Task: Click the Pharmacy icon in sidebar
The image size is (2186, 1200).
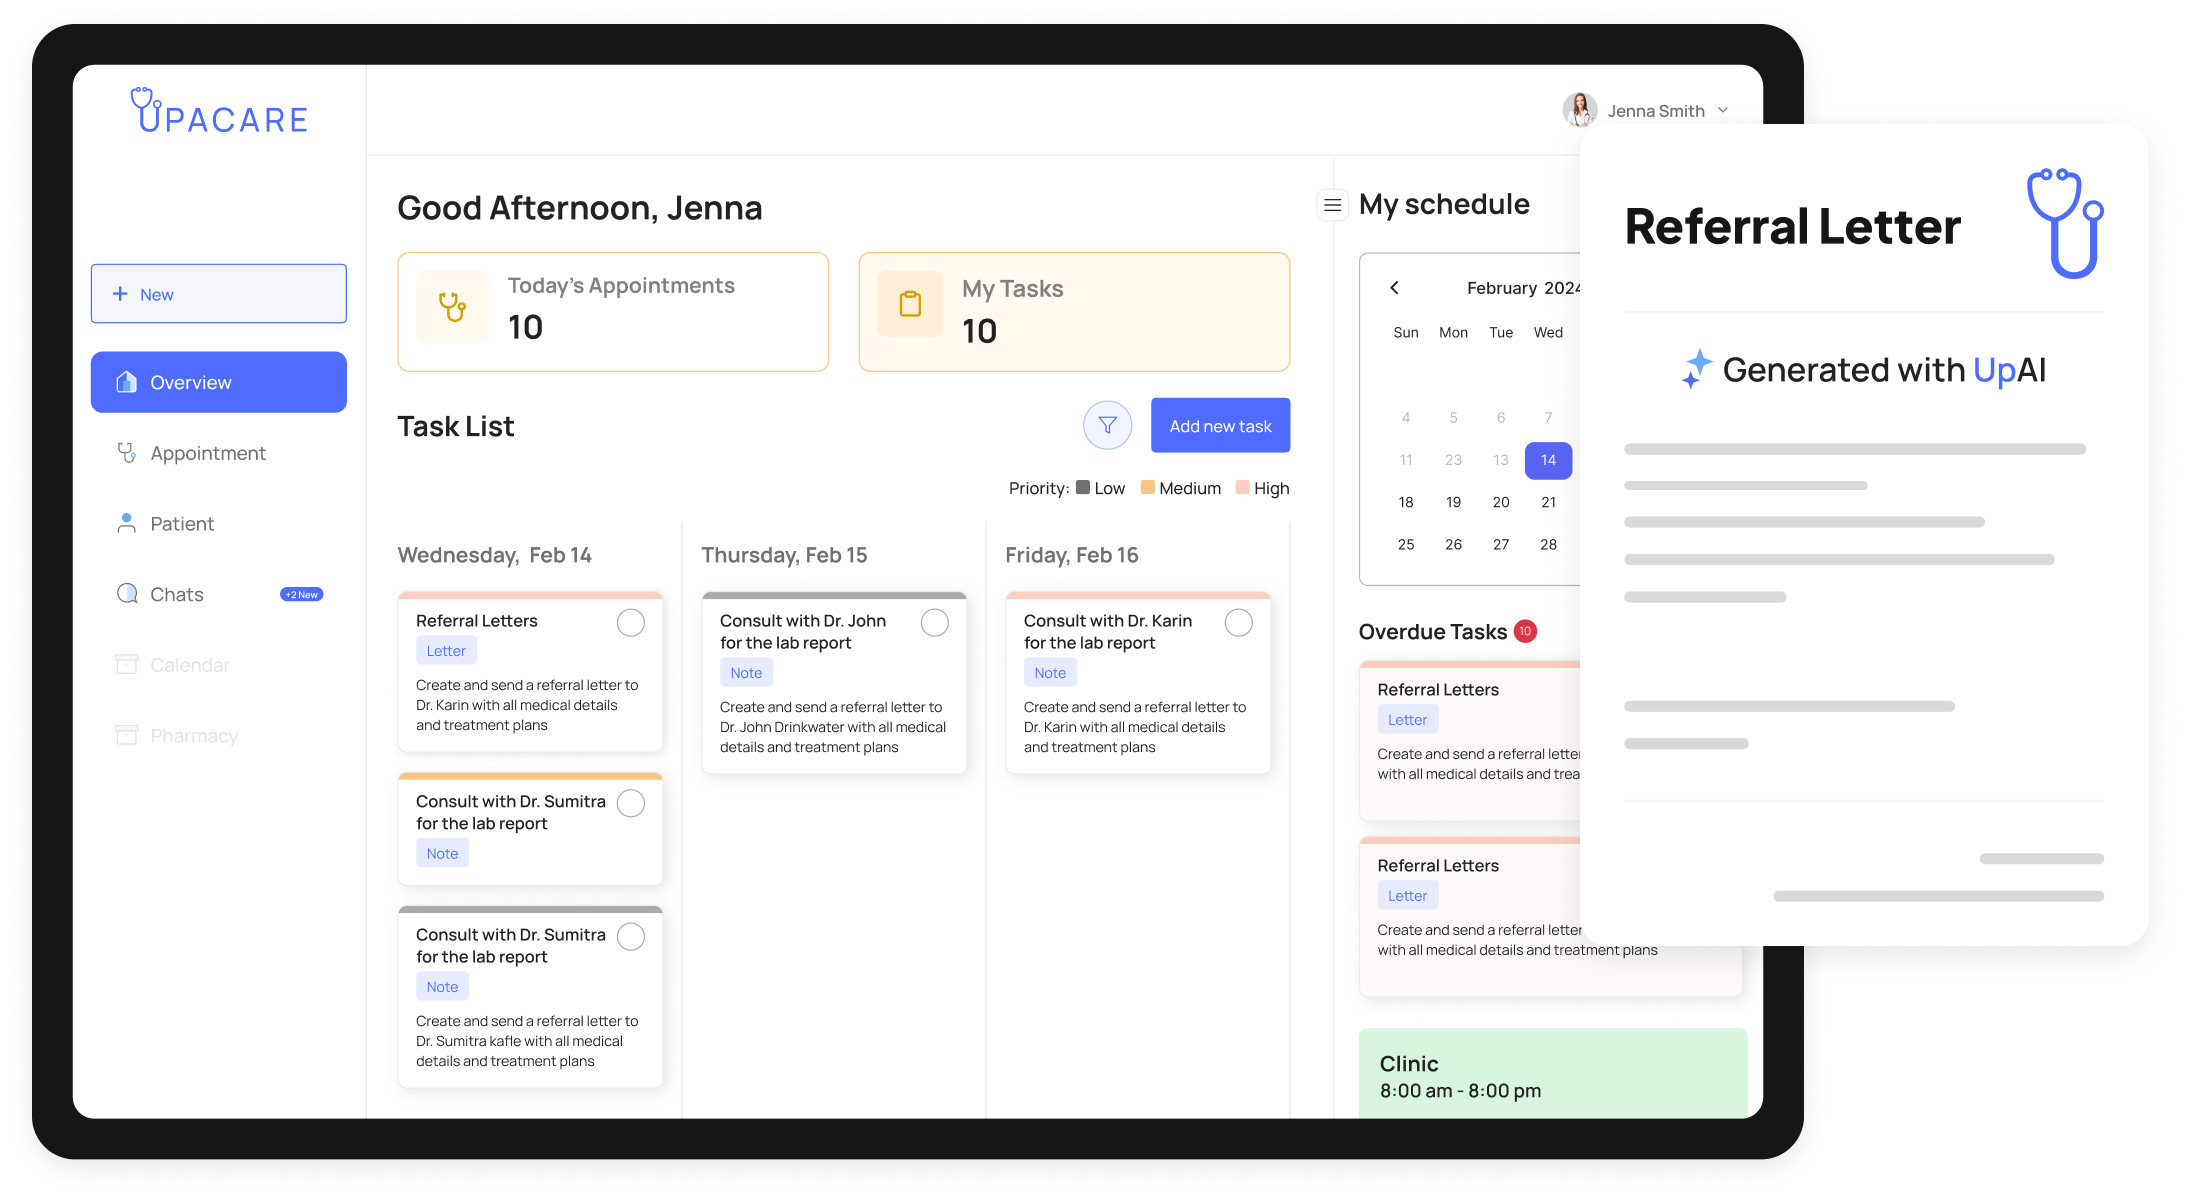Action: pos(126,735)
